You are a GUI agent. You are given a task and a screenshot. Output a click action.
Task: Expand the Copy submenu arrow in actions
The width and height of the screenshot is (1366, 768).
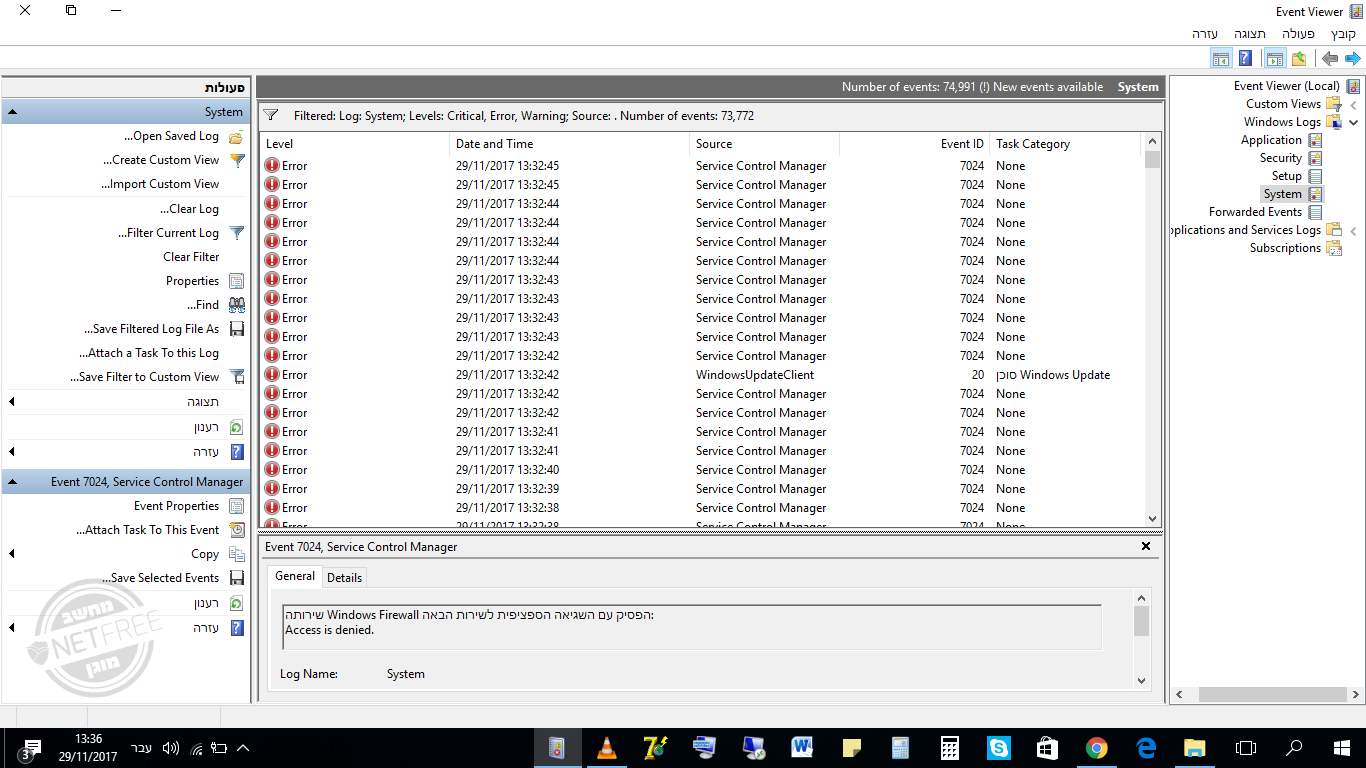(12, 554)
